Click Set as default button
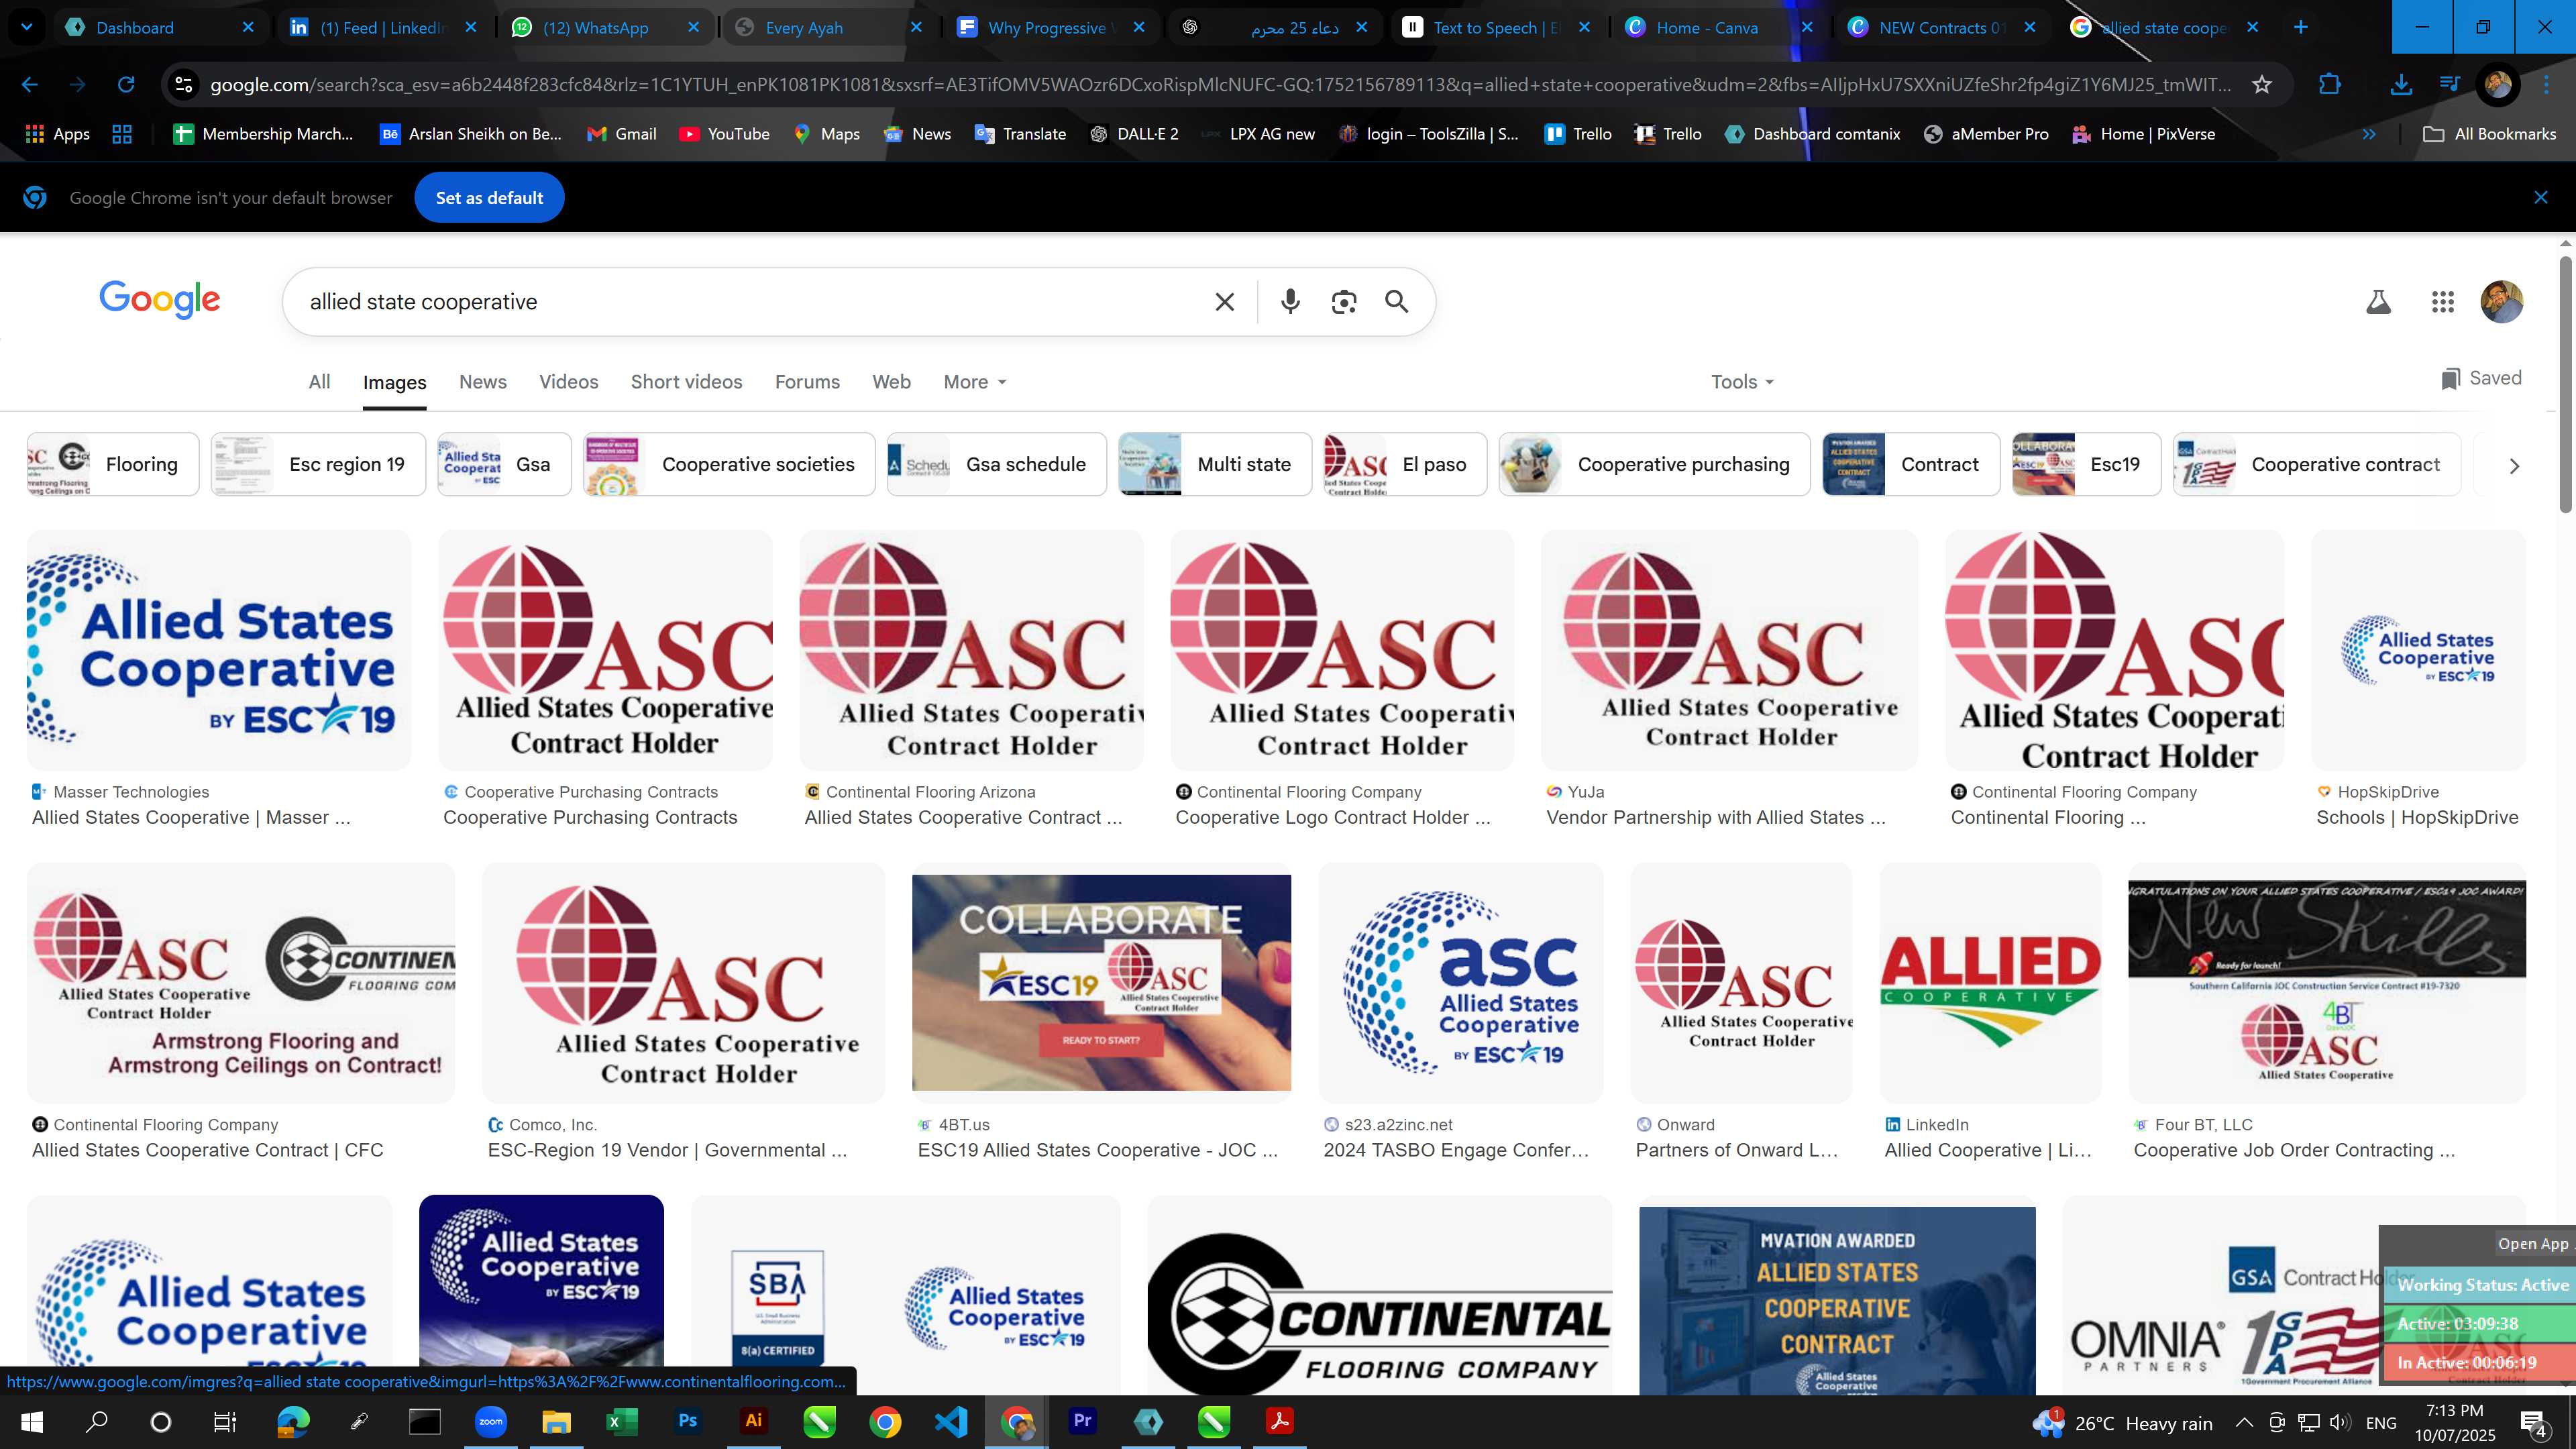 [489, 198]
